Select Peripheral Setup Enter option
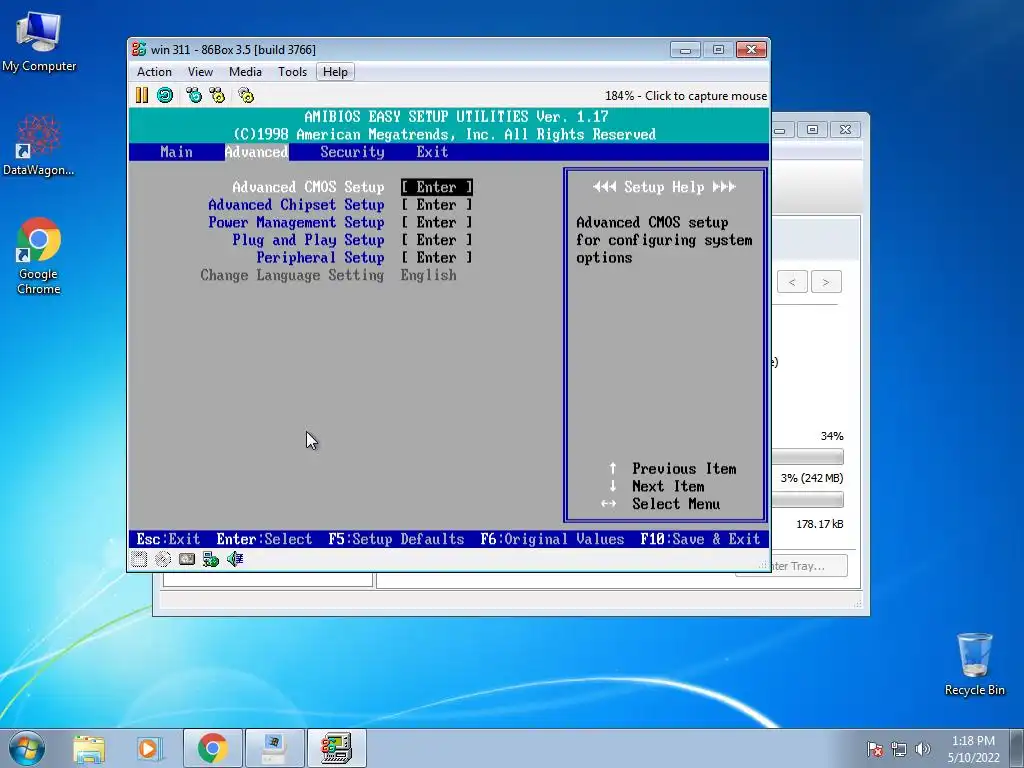Screen dimensions: 1024x768 click(436, 258)
